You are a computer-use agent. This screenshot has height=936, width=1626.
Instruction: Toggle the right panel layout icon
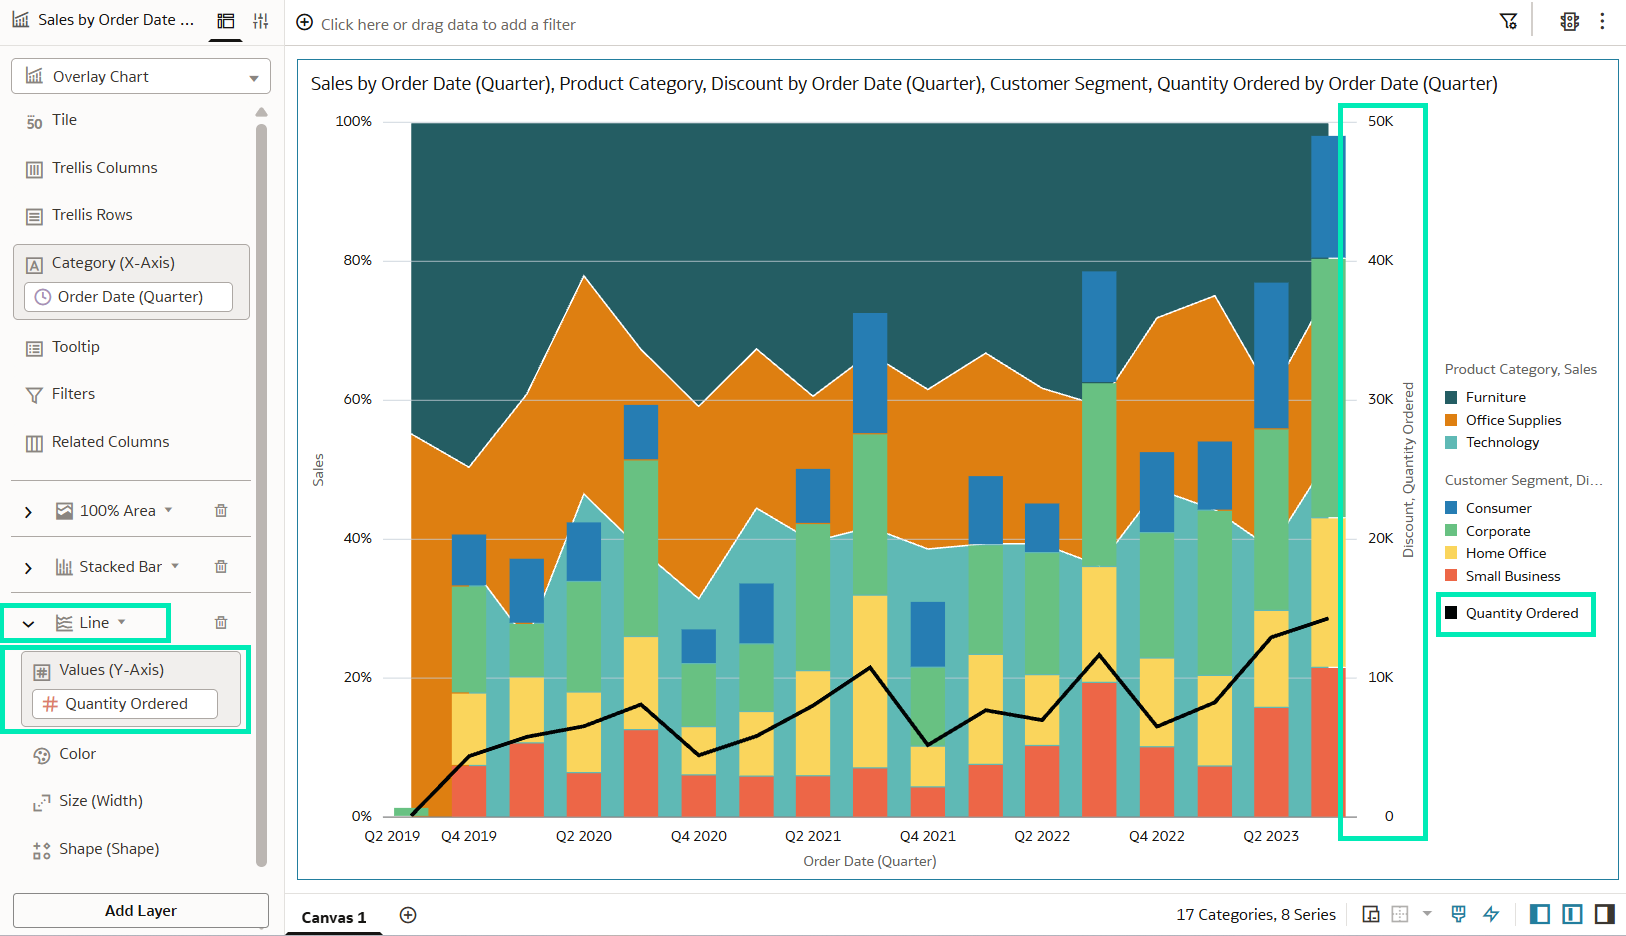[x=1604, y=914]
